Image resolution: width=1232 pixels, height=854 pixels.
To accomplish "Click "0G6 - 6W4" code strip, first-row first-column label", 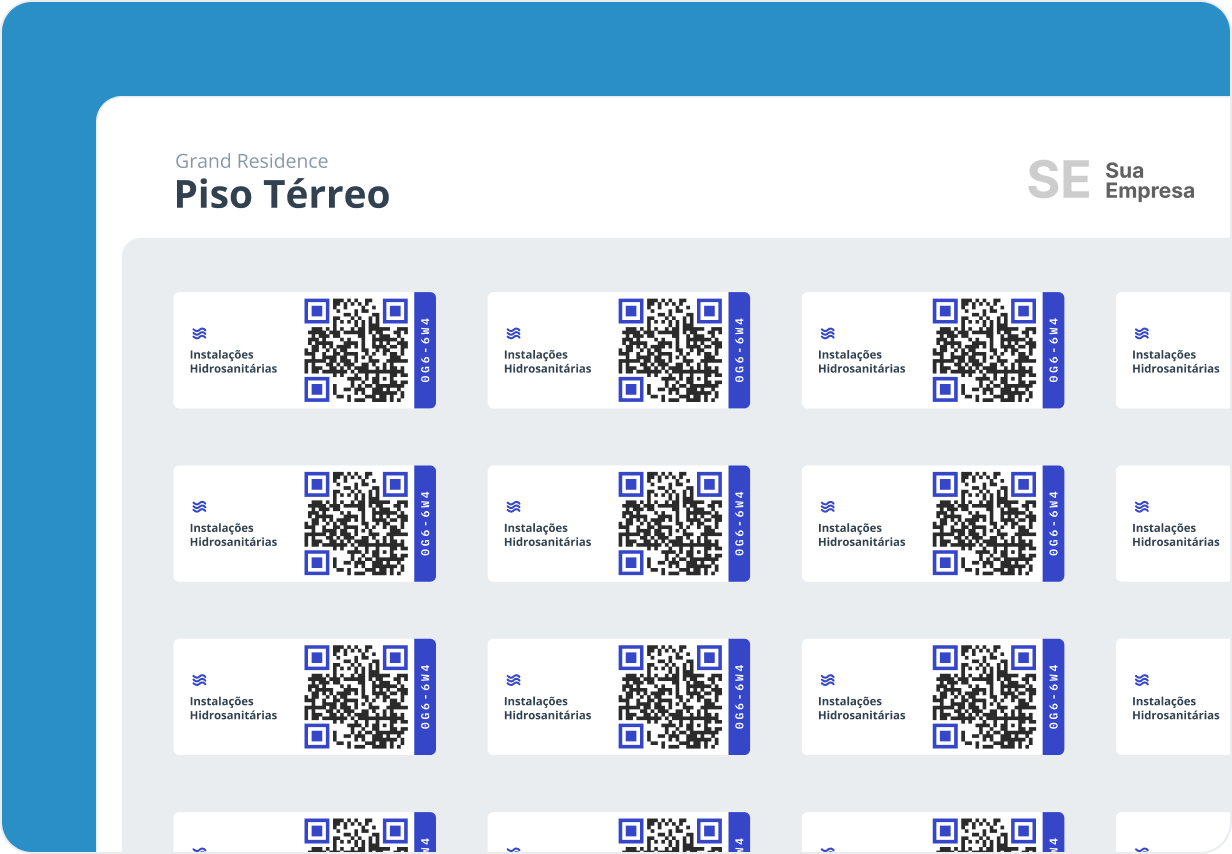I will pos(425,350).
